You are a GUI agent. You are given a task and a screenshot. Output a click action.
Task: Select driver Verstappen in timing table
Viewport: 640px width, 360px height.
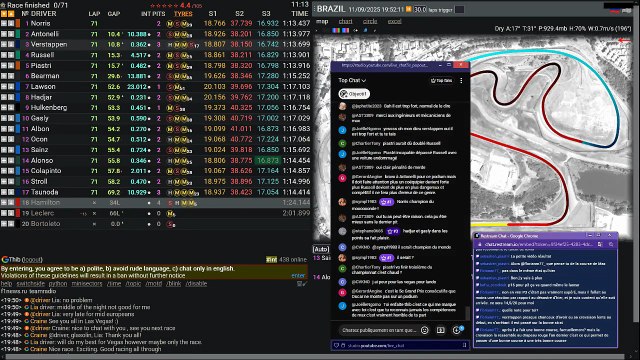point(49,44)
